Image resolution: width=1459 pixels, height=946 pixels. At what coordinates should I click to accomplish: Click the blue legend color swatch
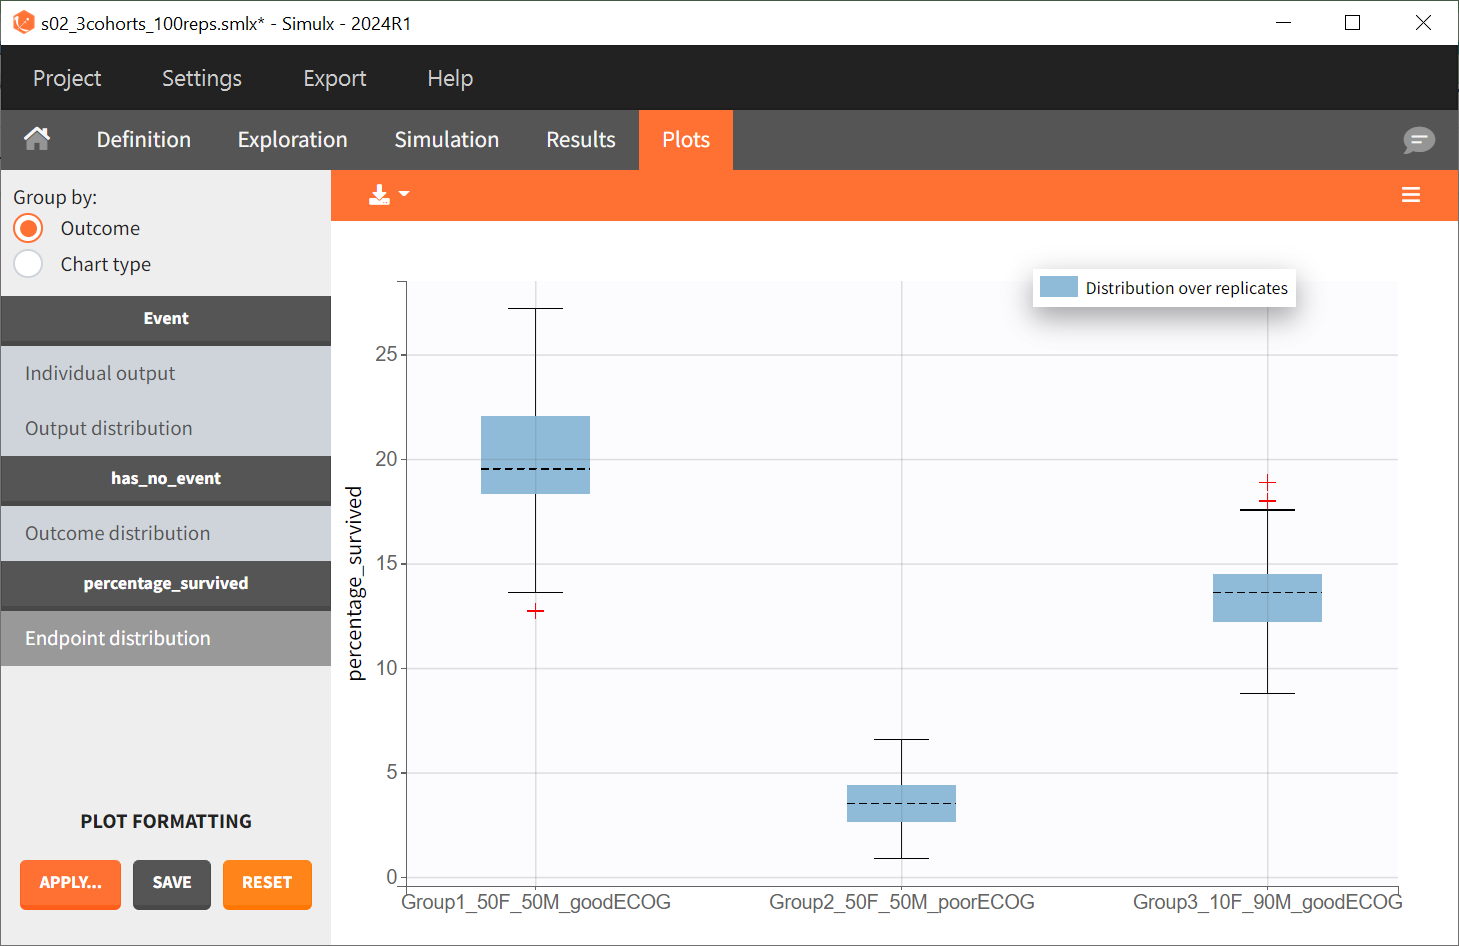pyautogui.click(x=1058, y=288)
